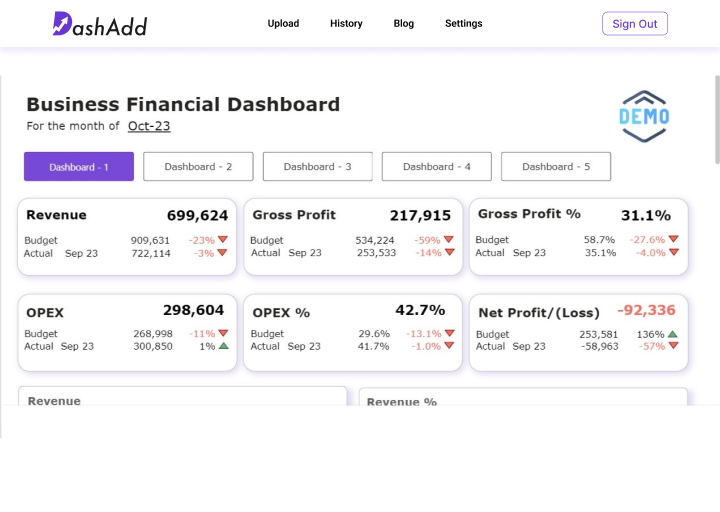Image resolution: width=720 pixels, height=512 pixels.
Task: Click the DashAdd logo
Action: 100,24
